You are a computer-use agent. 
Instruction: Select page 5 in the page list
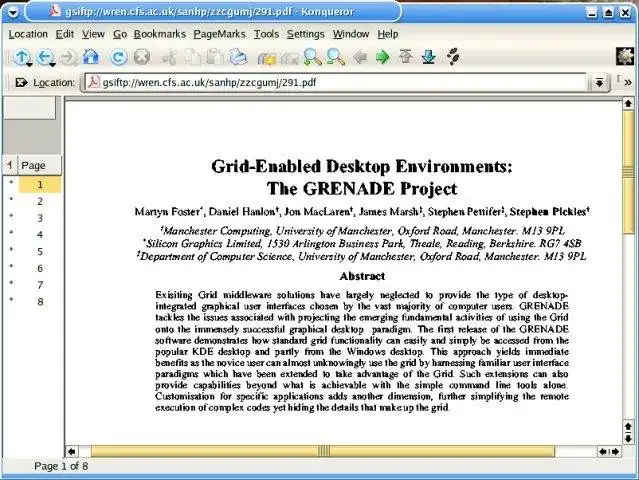click(x=40, y=251)
